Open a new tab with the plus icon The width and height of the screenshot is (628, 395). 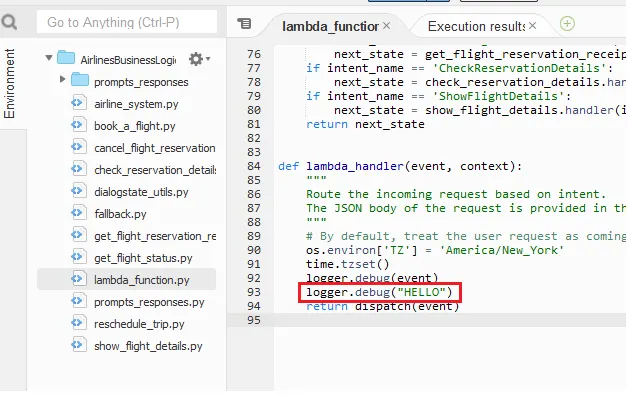(x=567, y=24)
